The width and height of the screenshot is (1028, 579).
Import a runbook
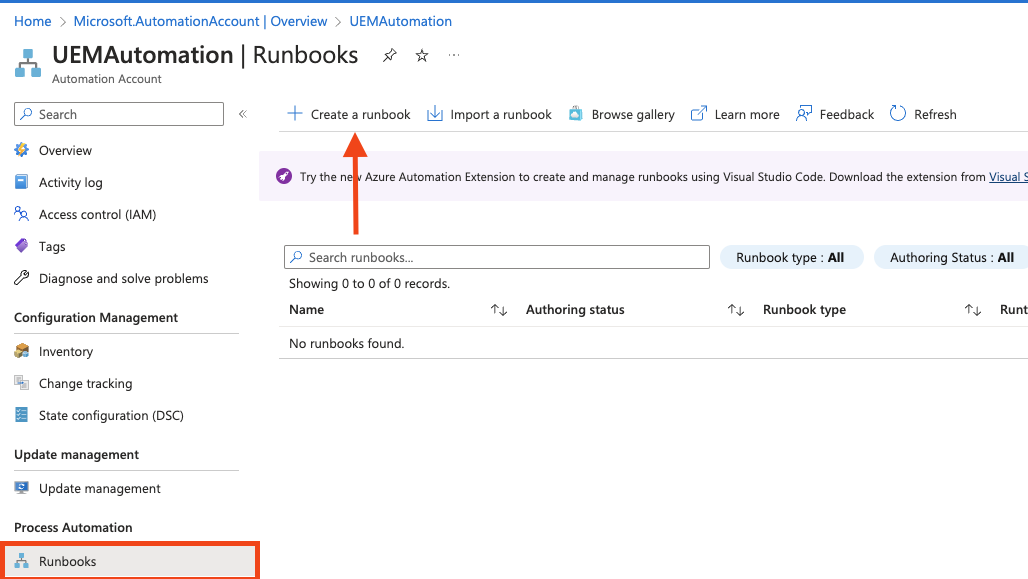click(489, 114)
